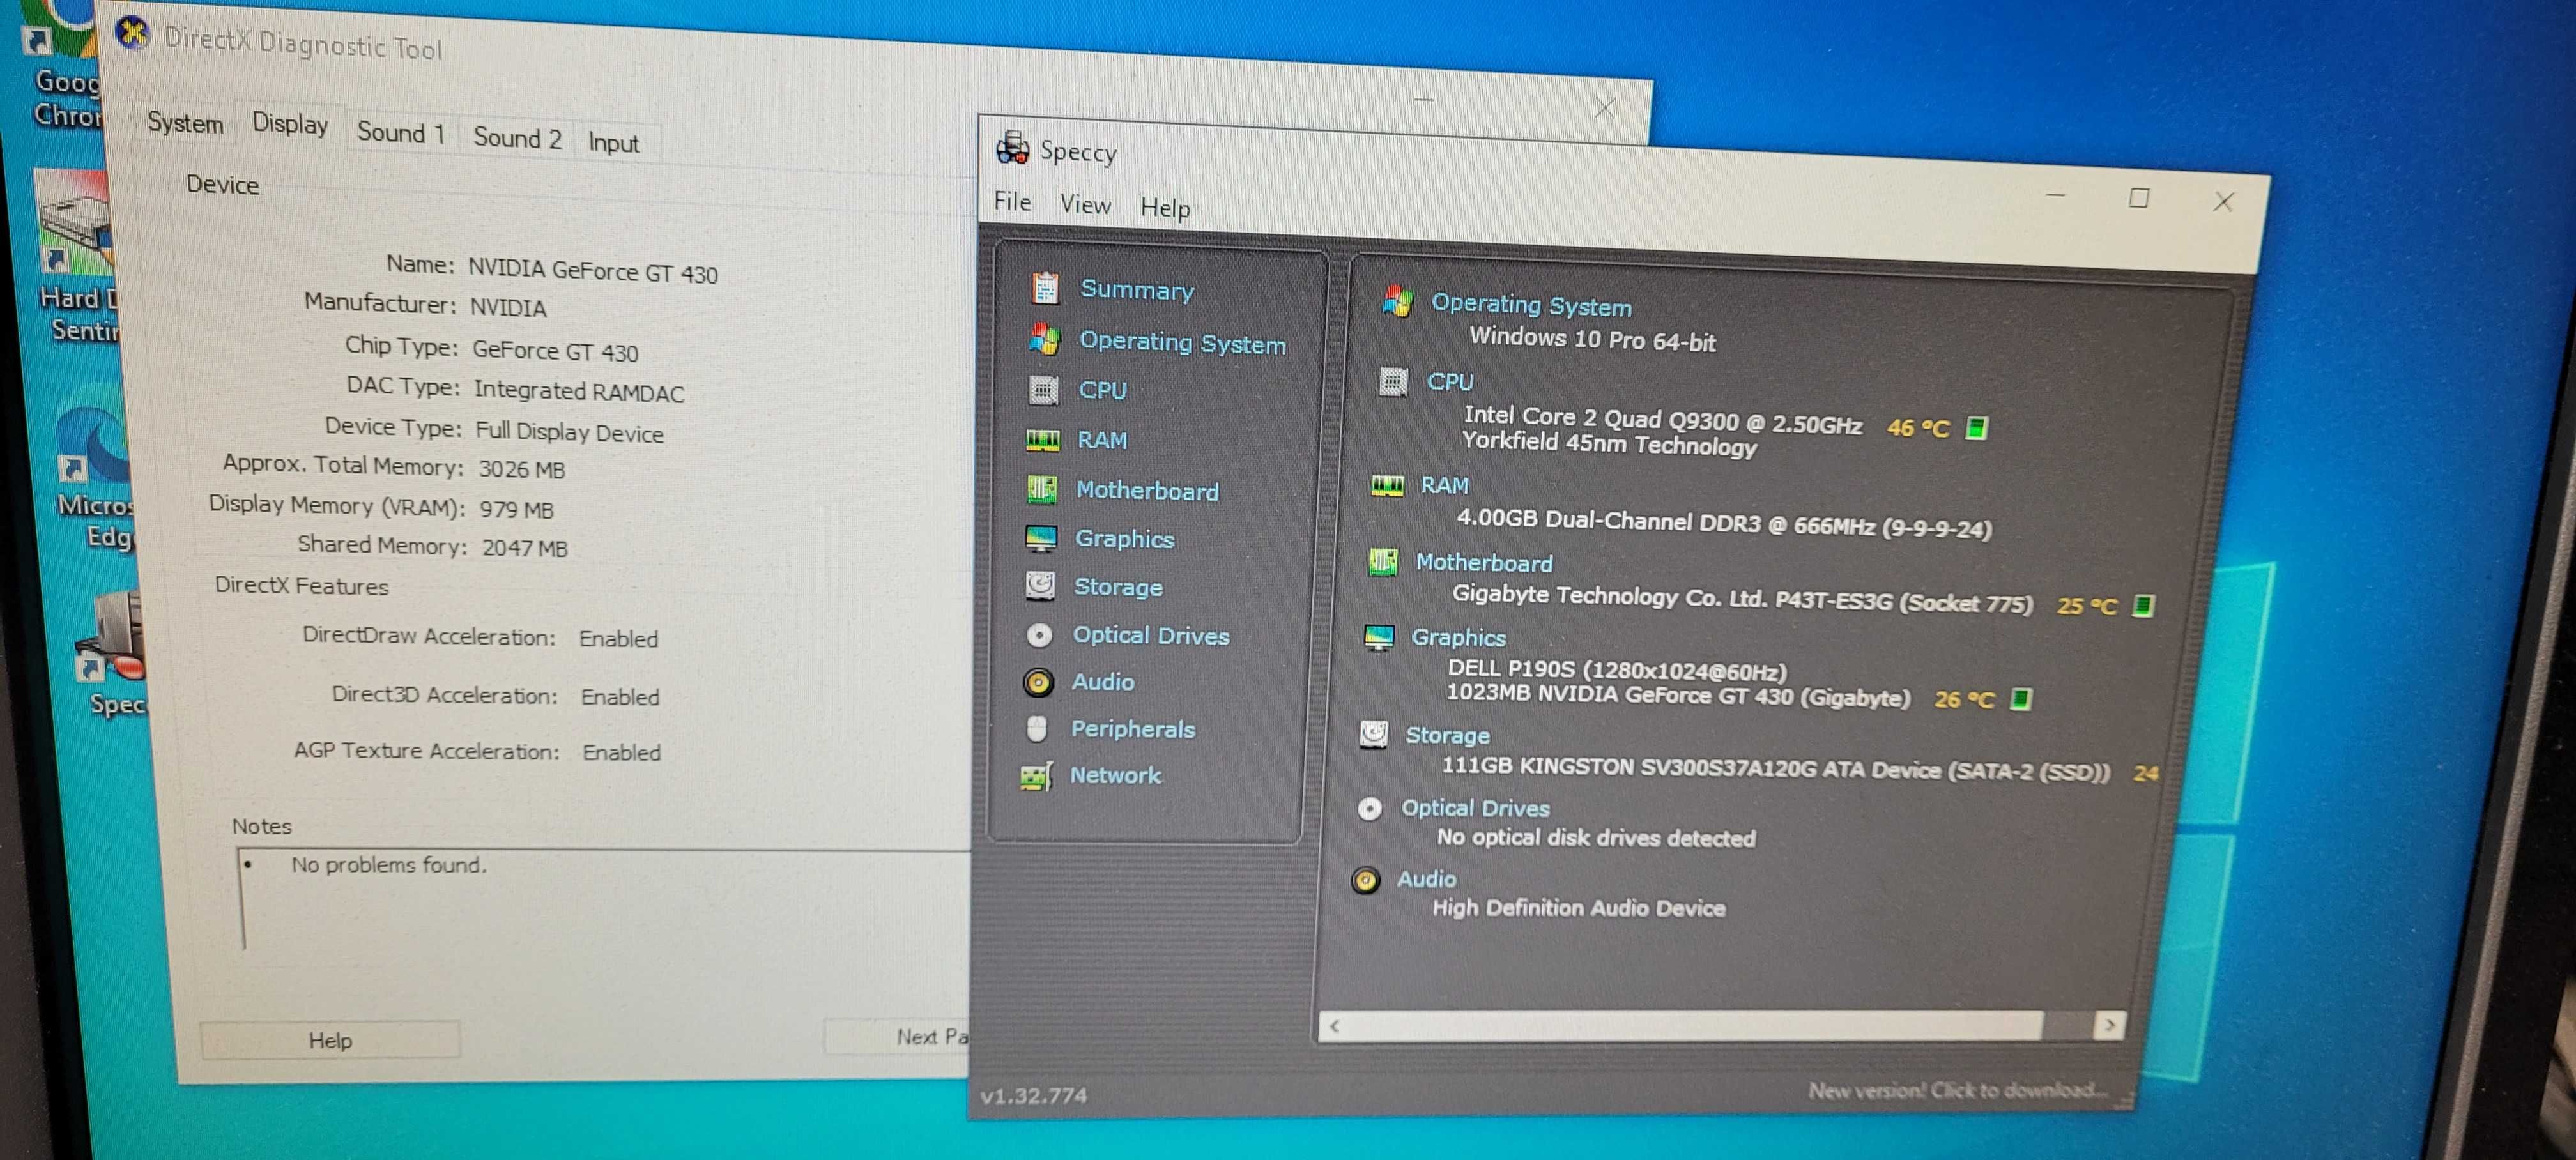Screen dimensions: 2576x1160
Task: Click the Peripherals mouse icon in sidebar
Action: click(1037, 728)
